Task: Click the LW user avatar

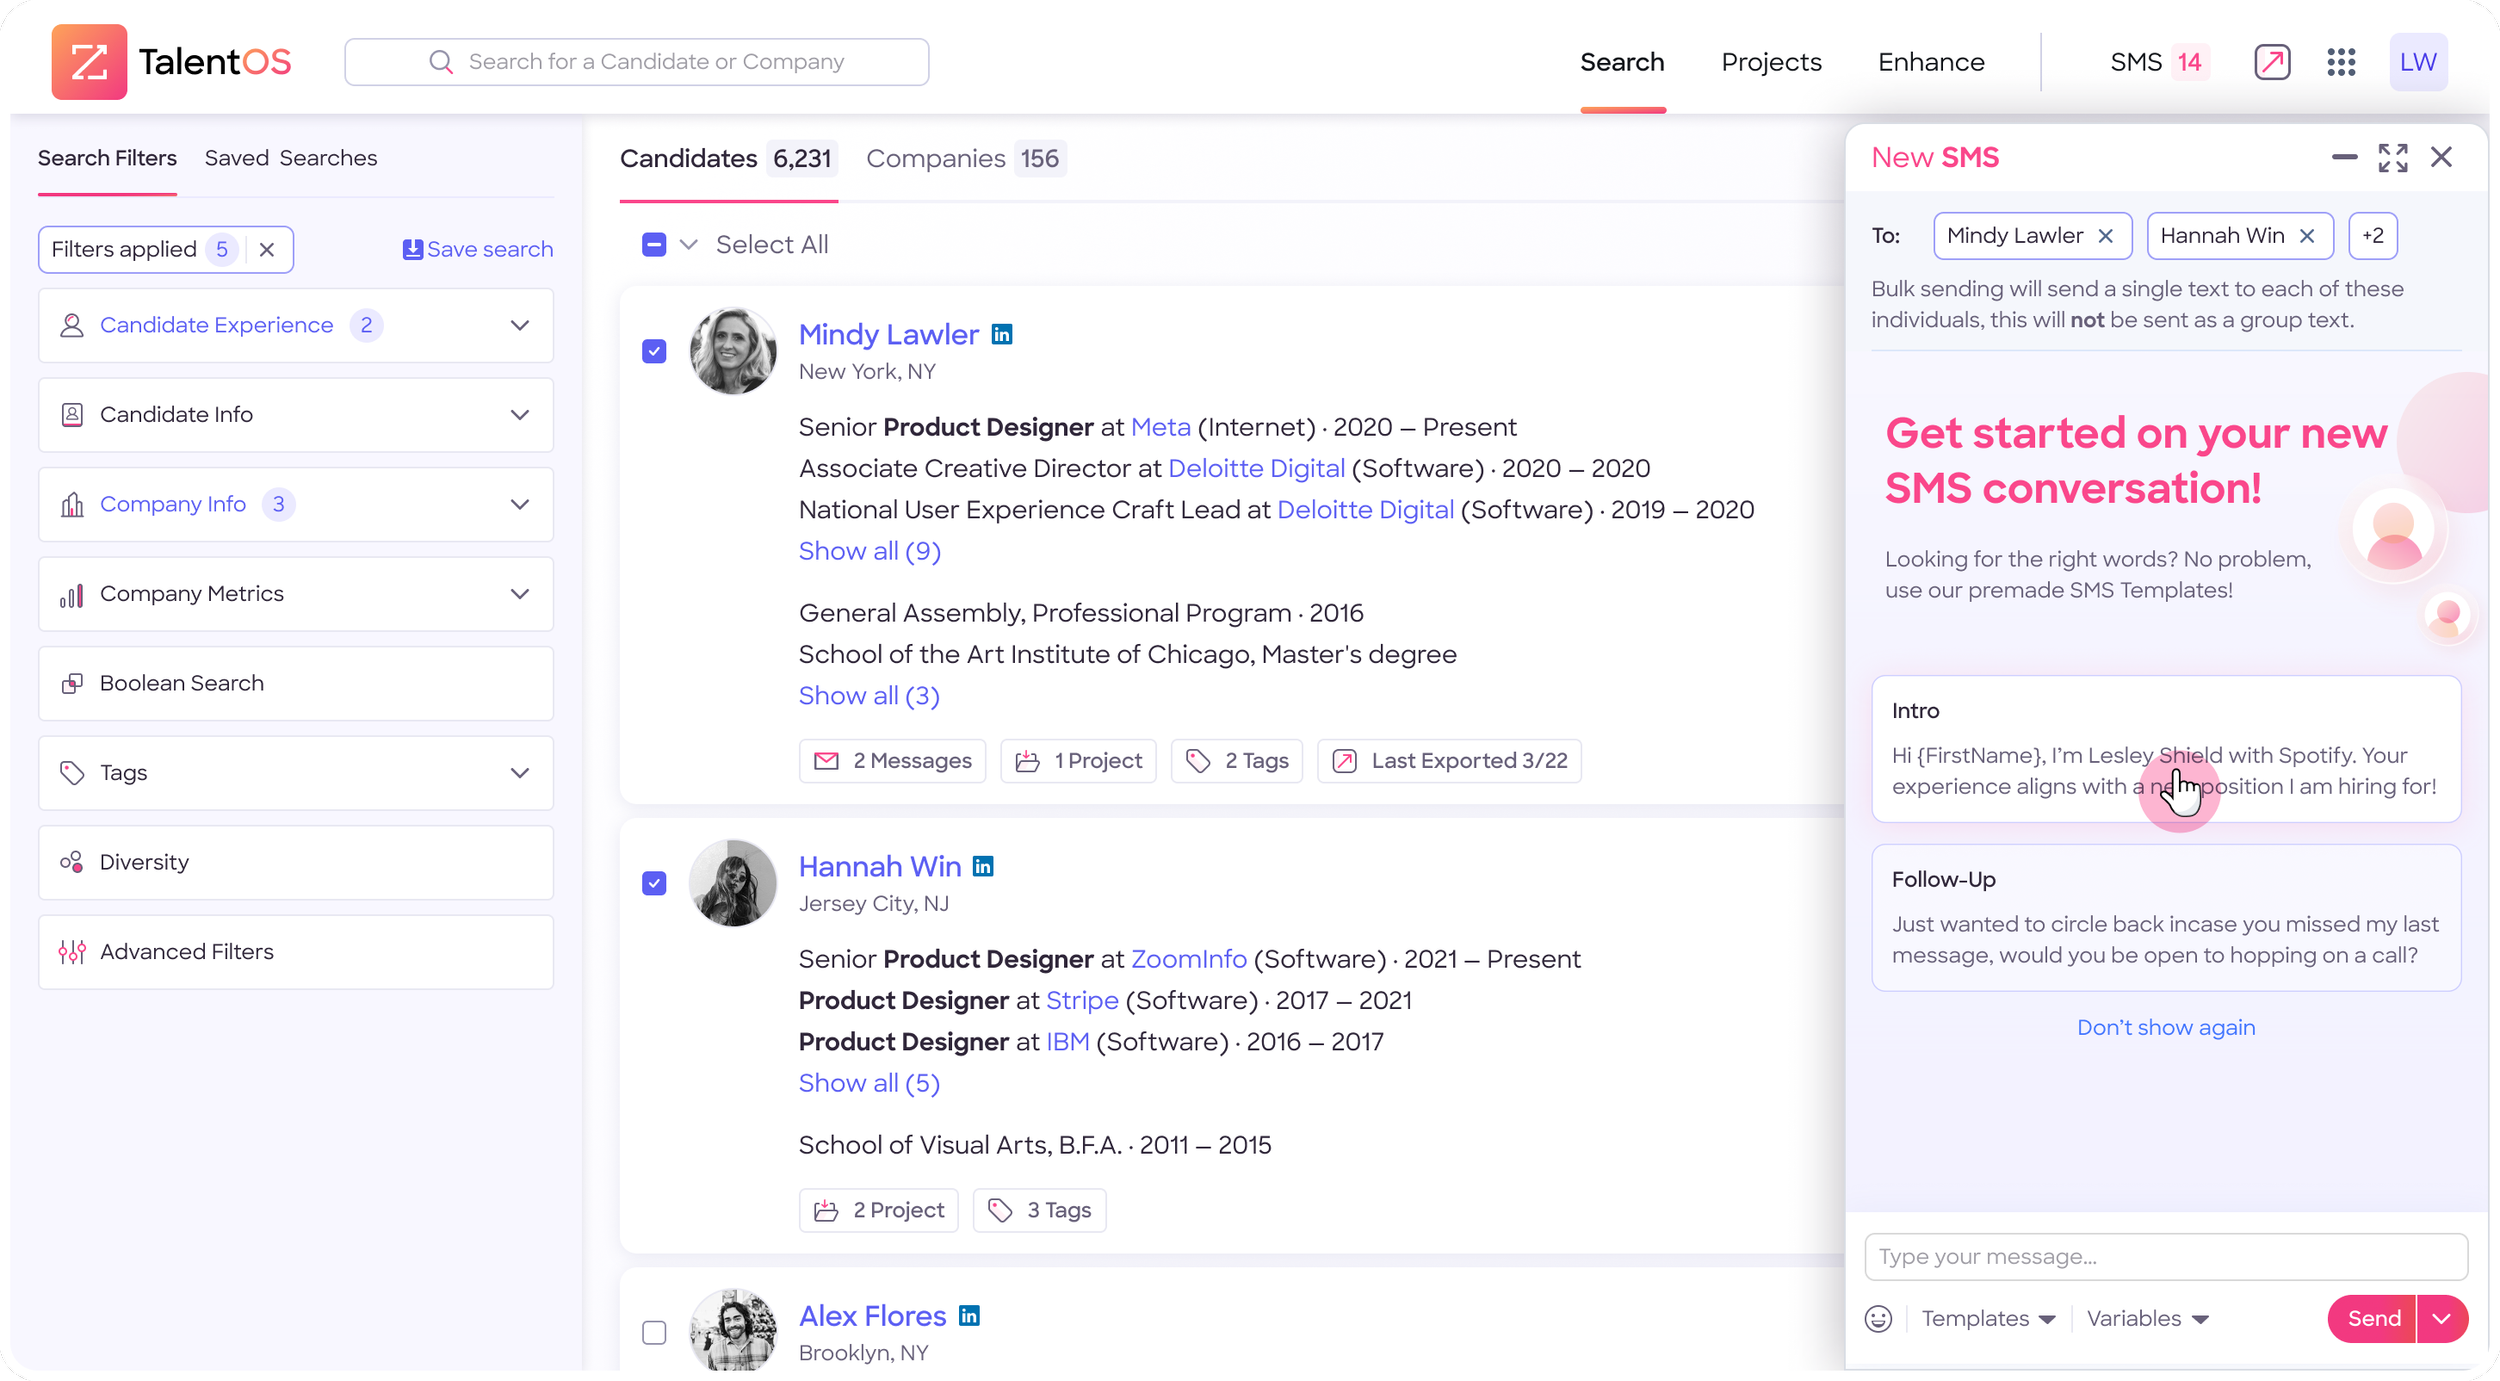Action: point(2418,62)
